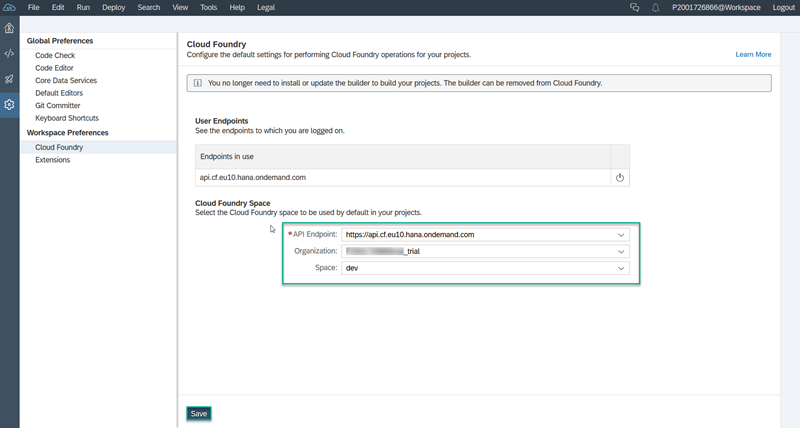Screen dimensions: 800x428
Task: Click the Organization field ending in _trial
Action: click(x=485, y=251)
